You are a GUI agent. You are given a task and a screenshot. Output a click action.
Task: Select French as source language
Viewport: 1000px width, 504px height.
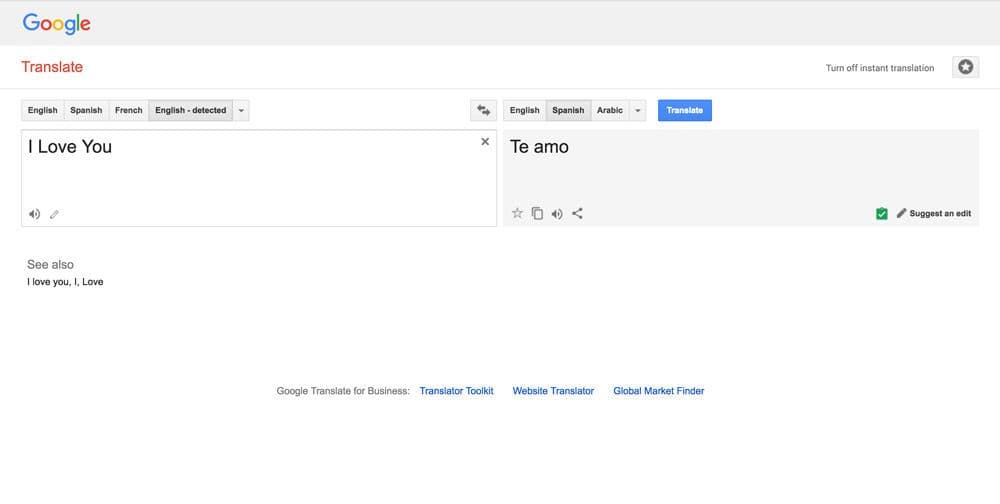129,110
